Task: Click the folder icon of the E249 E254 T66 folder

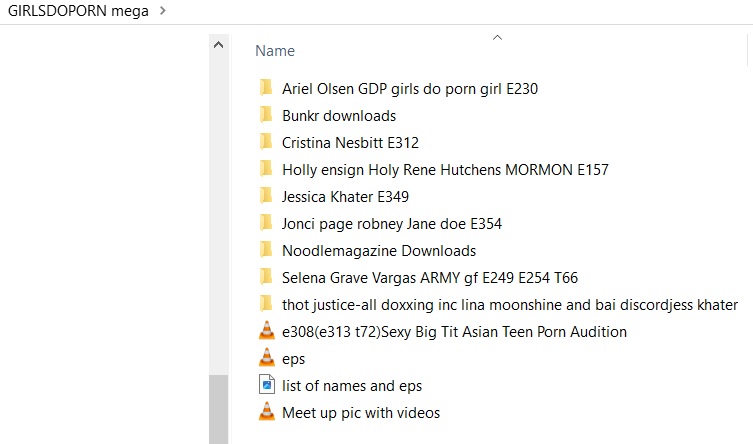Action: (266, 277)
